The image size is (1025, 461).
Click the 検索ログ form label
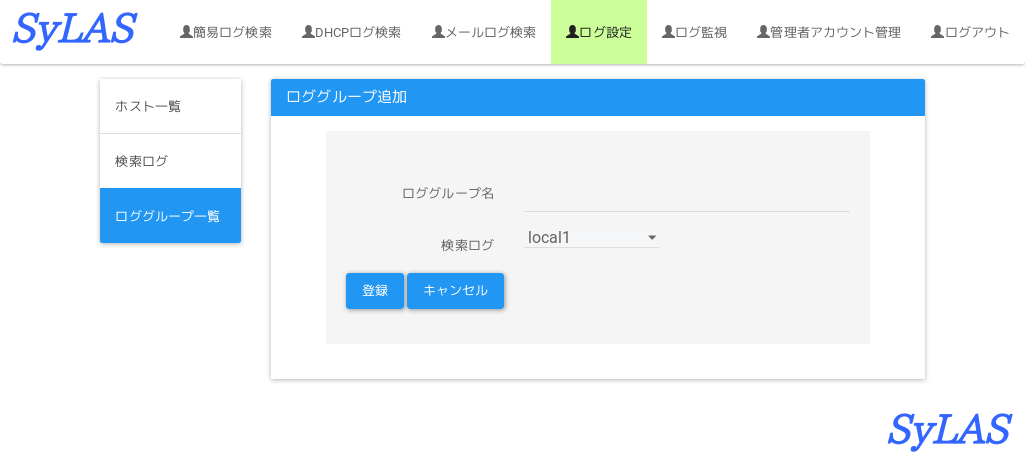point(467,246)
